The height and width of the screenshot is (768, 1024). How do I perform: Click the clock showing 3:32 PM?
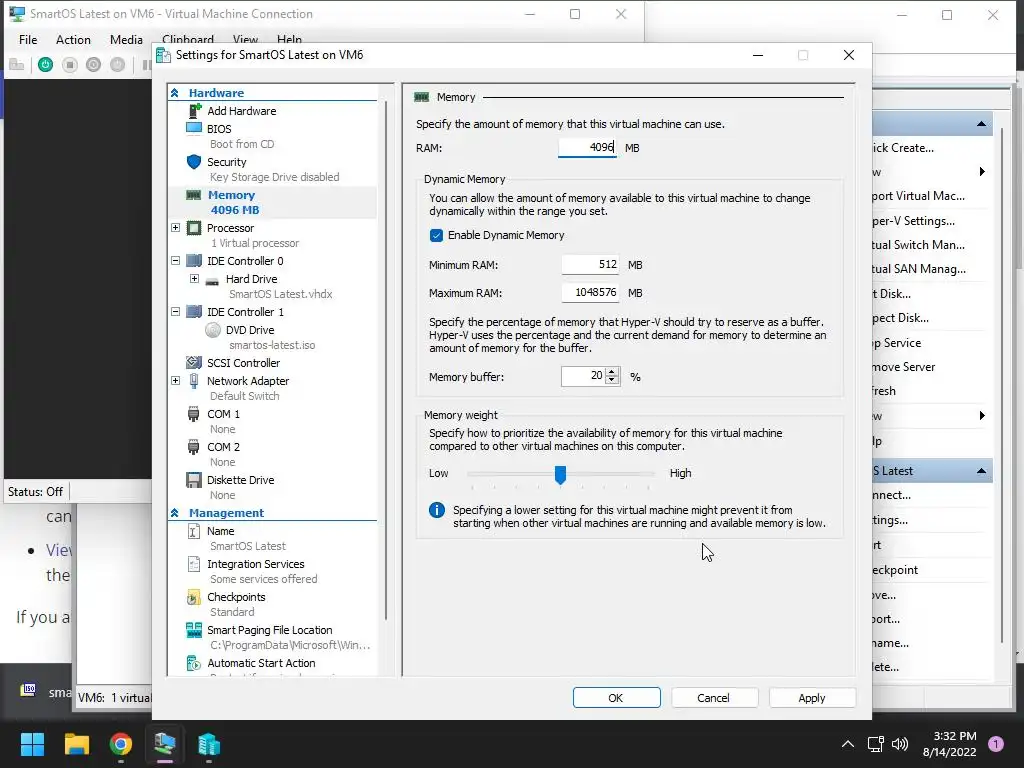(954, 736)
